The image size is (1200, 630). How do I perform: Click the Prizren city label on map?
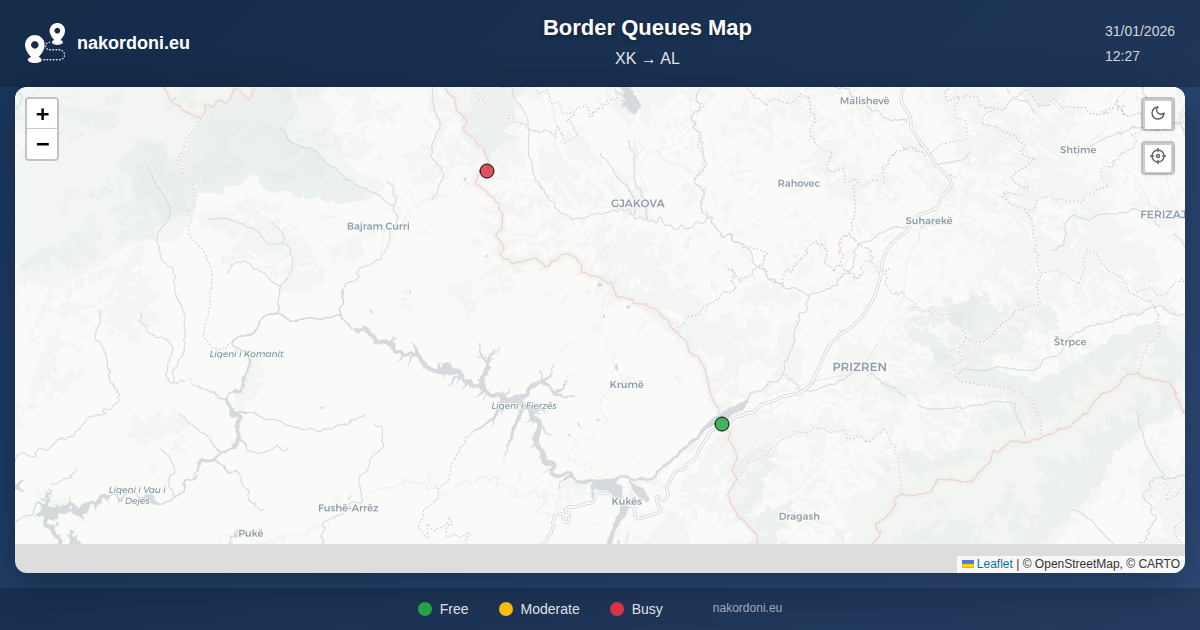[x=859, y=367]
